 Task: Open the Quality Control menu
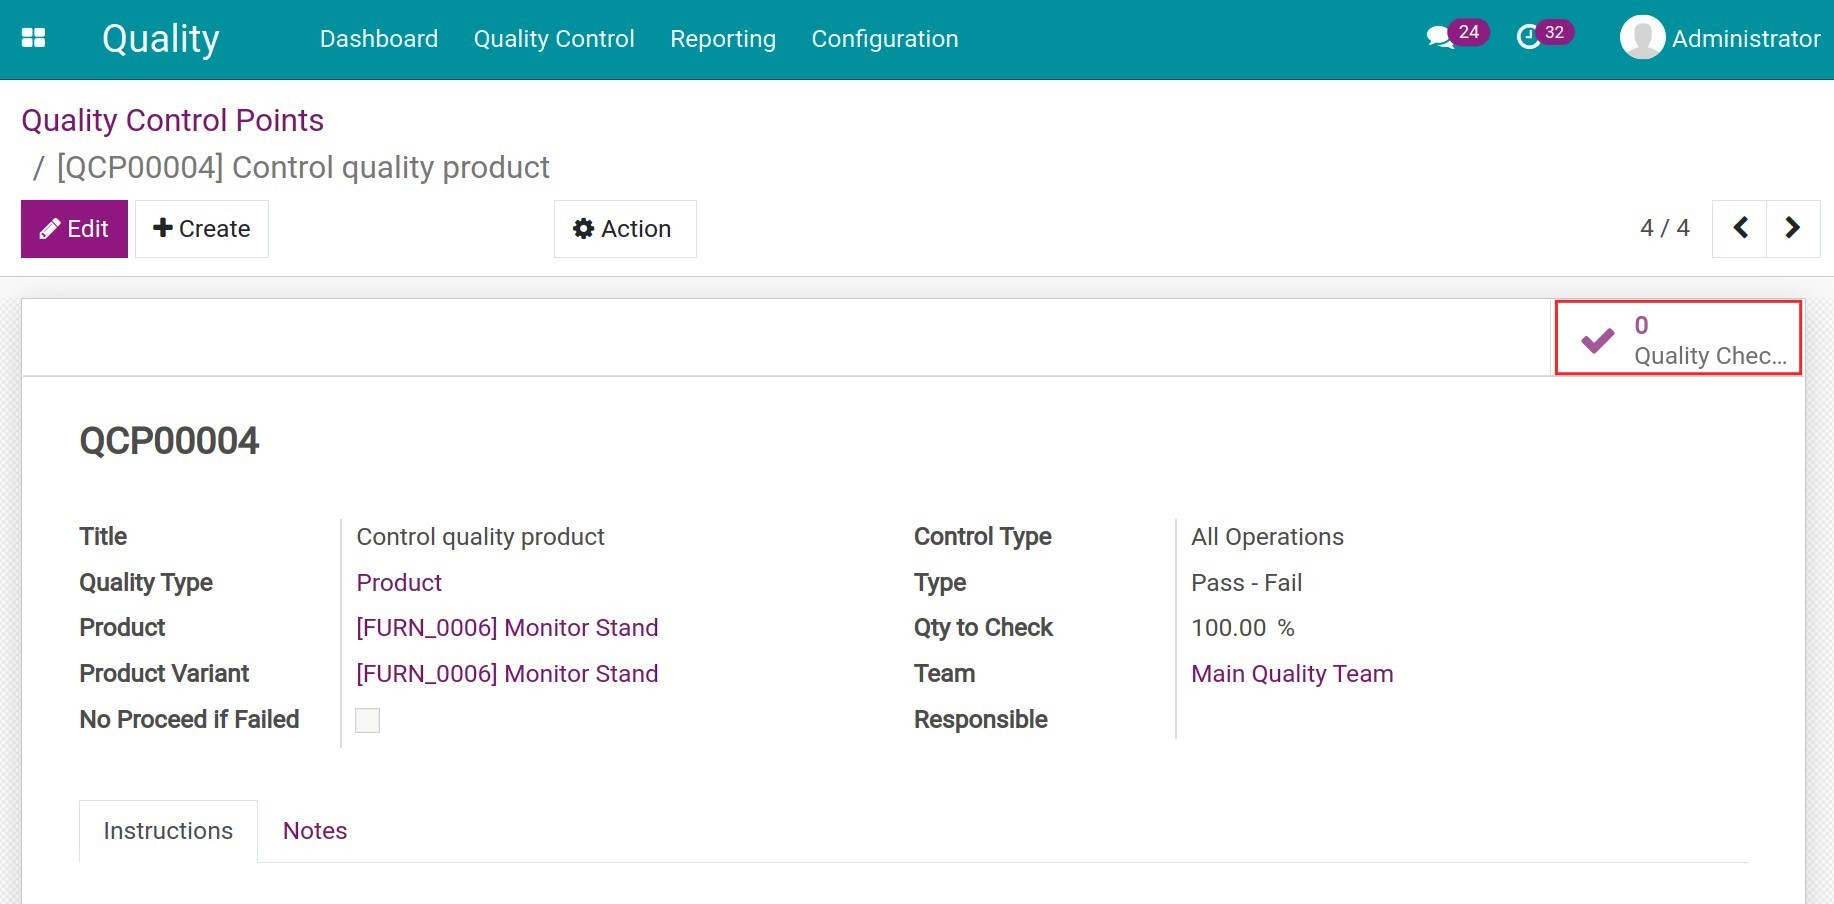553,39
